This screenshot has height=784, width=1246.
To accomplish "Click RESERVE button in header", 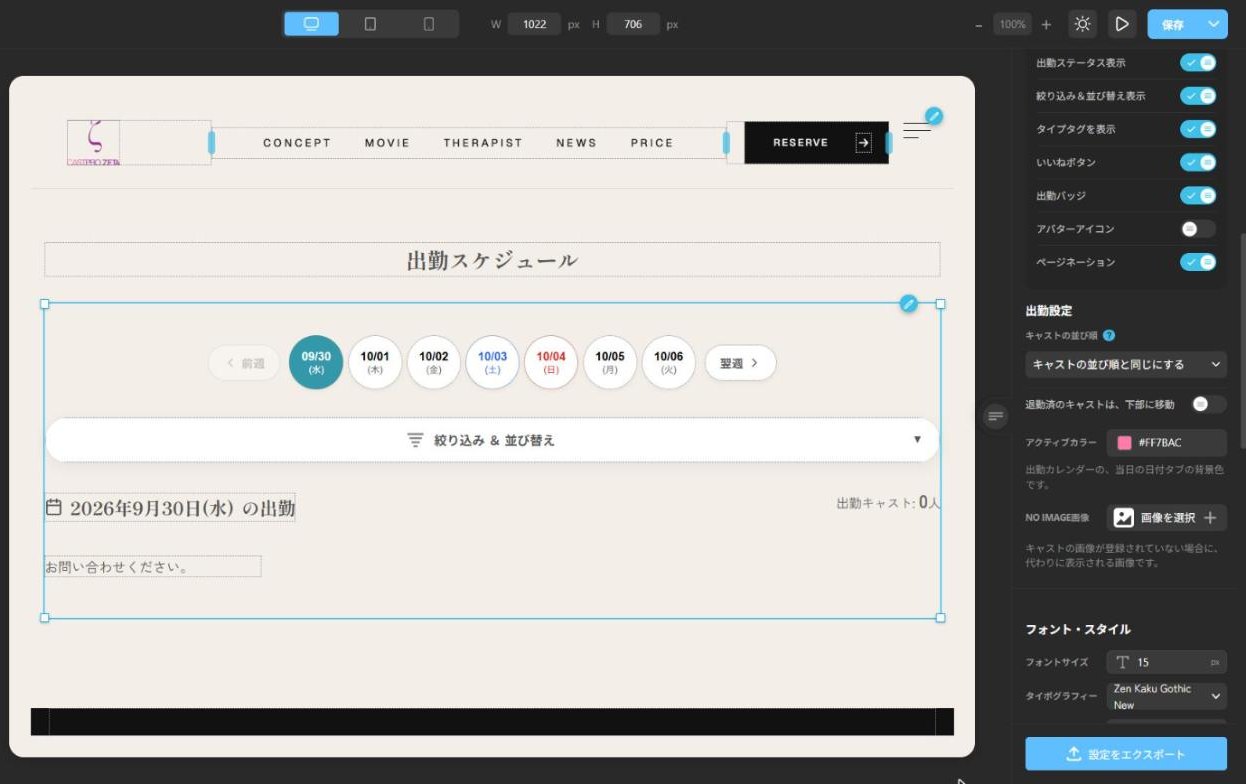I will coord(816,143).
